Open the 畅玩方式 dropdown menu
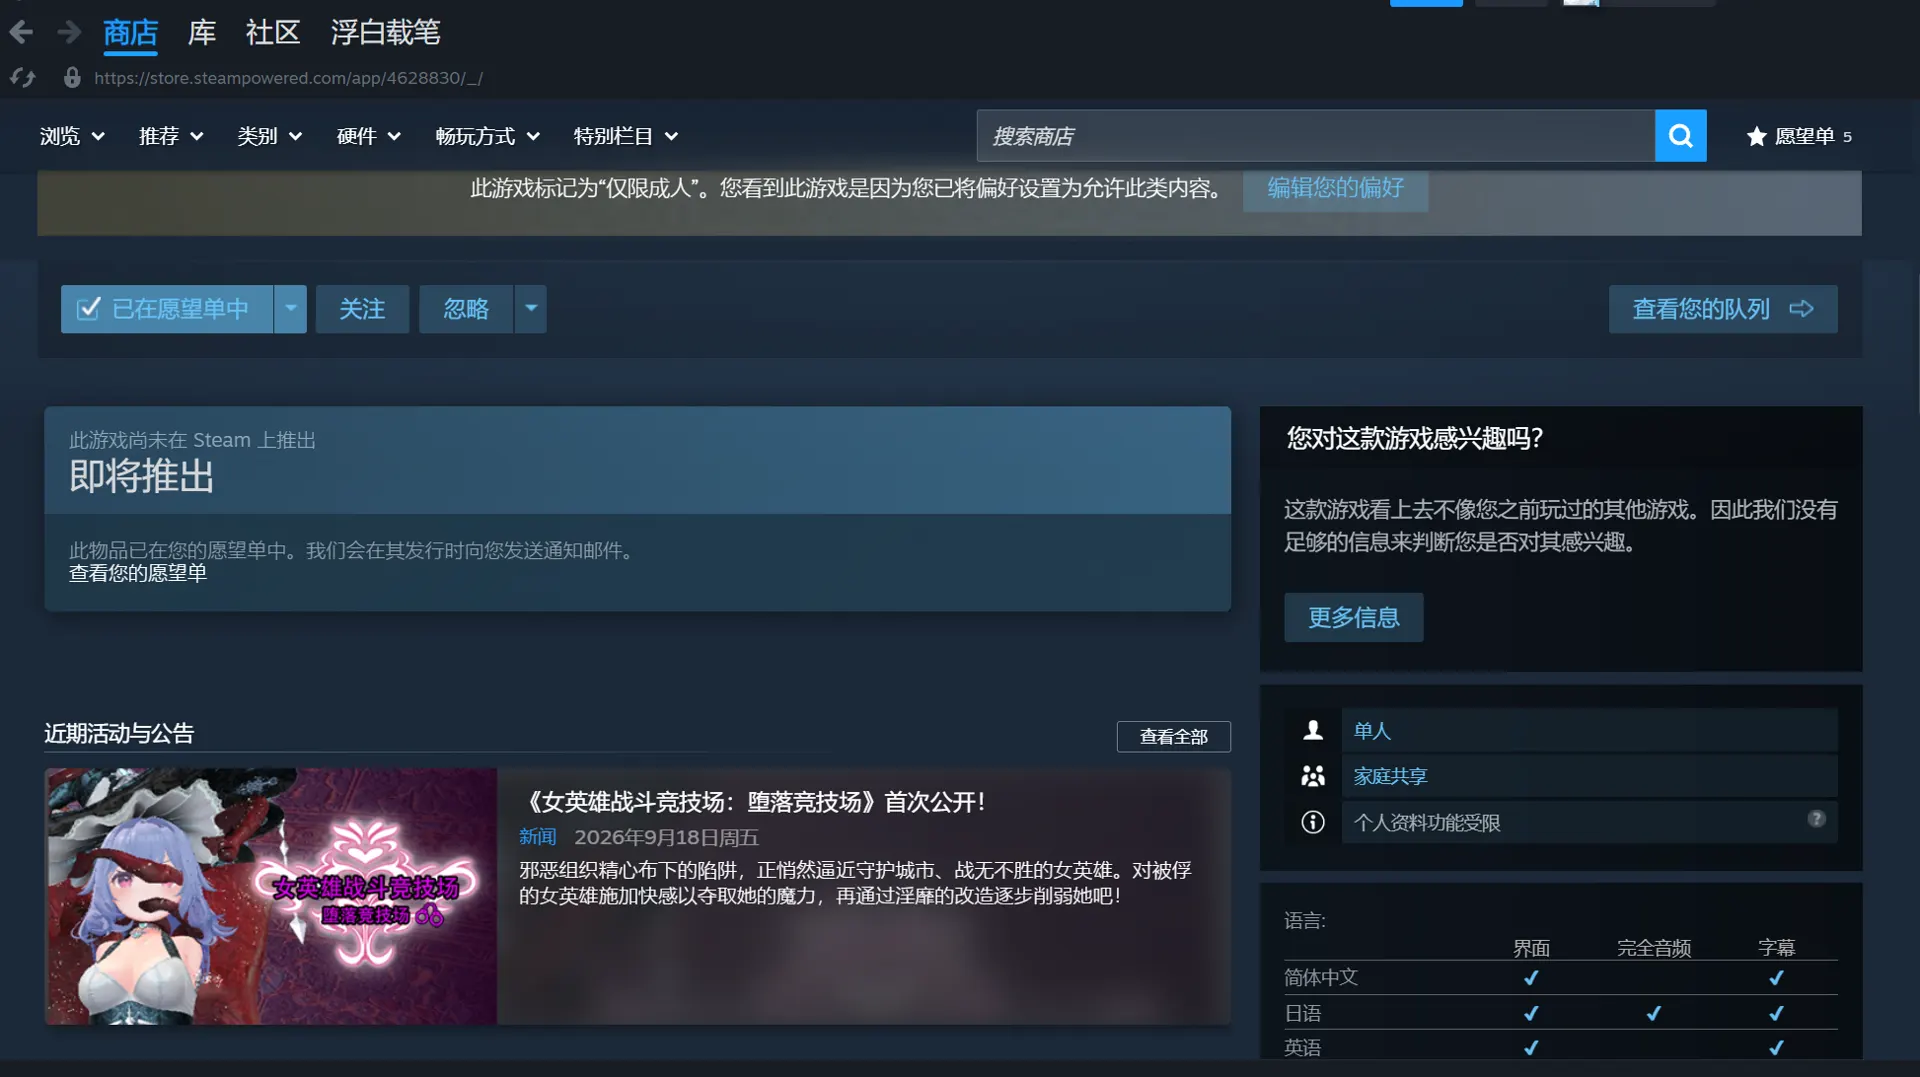 (488, 136)
